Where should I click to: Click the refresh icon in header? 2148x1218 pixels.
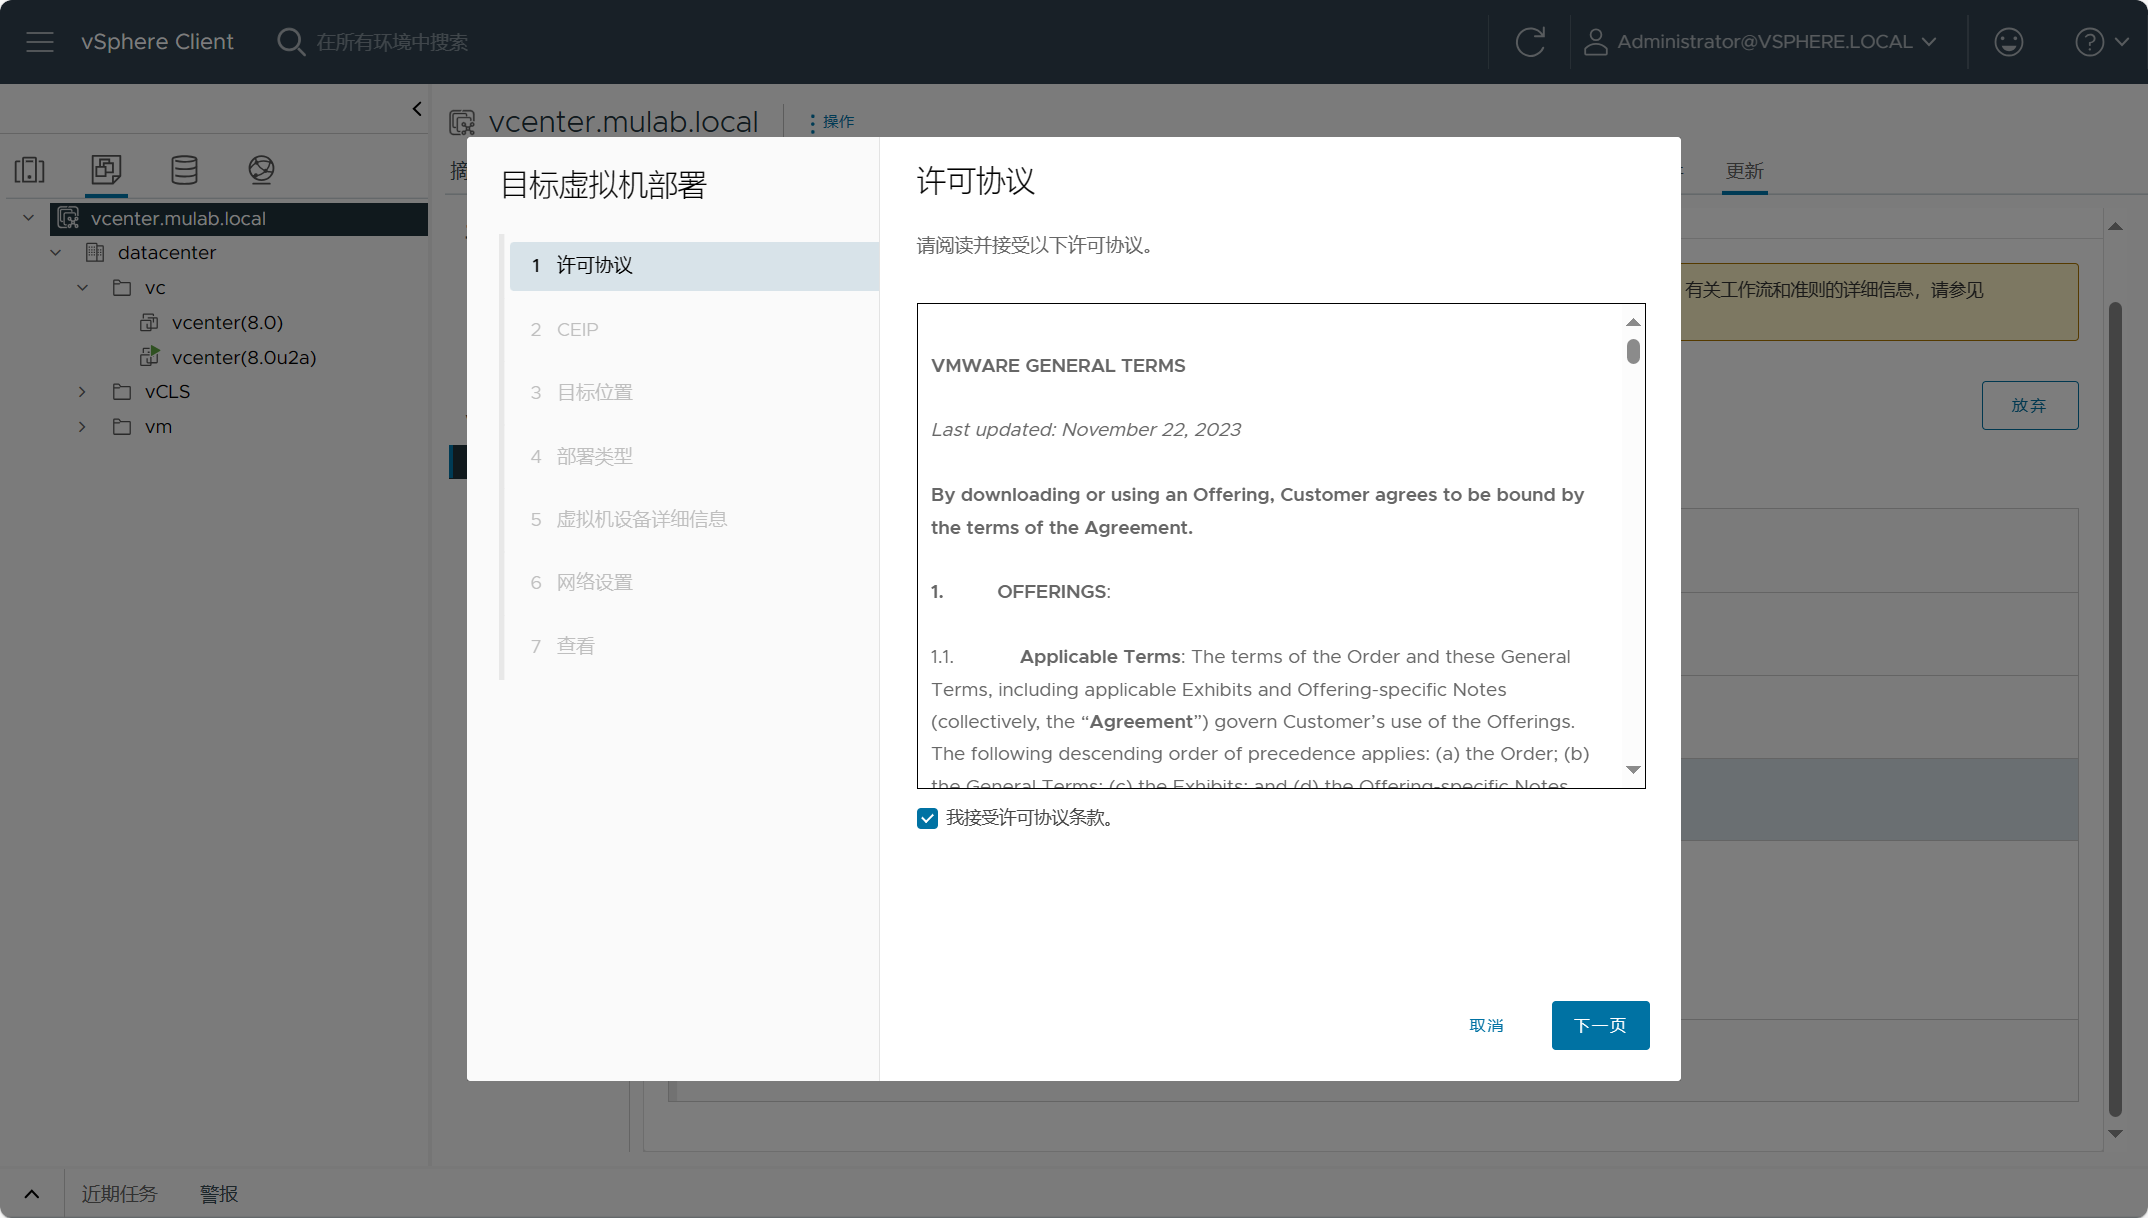tap(1530, 42)
